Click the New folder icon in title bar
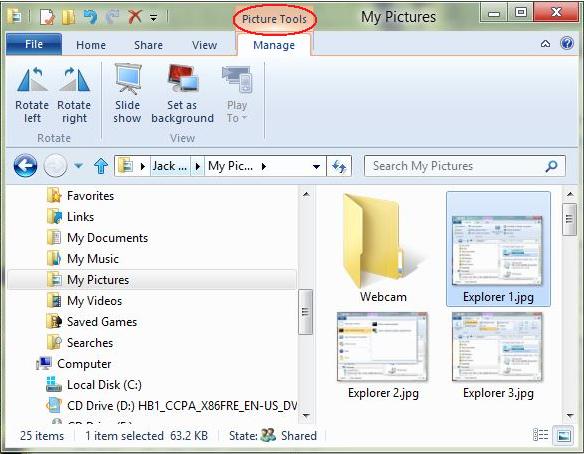The width and height of the screenshot is (584, 454). pyautogui.click(x=69, y=17)
